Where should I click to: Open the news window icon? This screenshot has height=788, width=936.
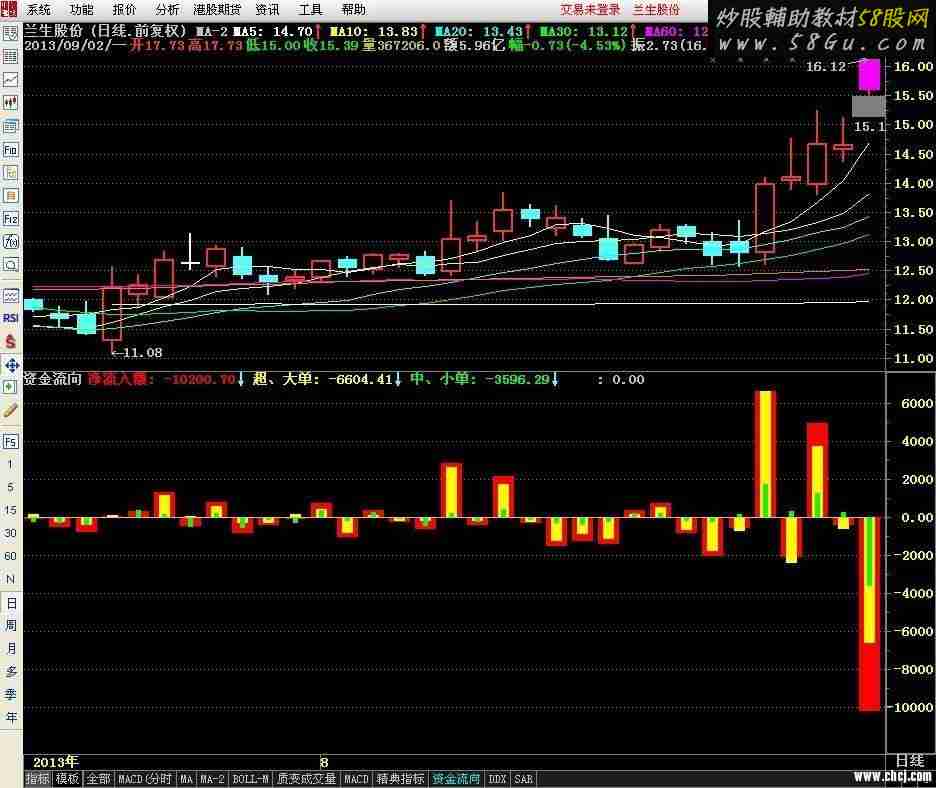coord(10,126)
